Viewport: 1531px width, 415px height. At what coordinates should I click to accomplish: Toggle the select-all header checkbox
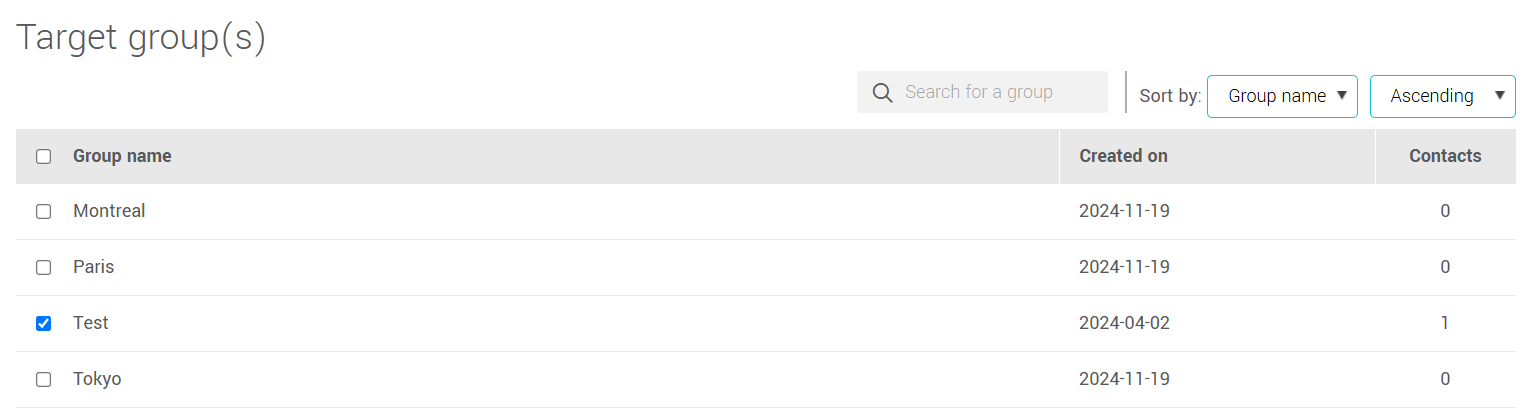[x=44, y=156]
